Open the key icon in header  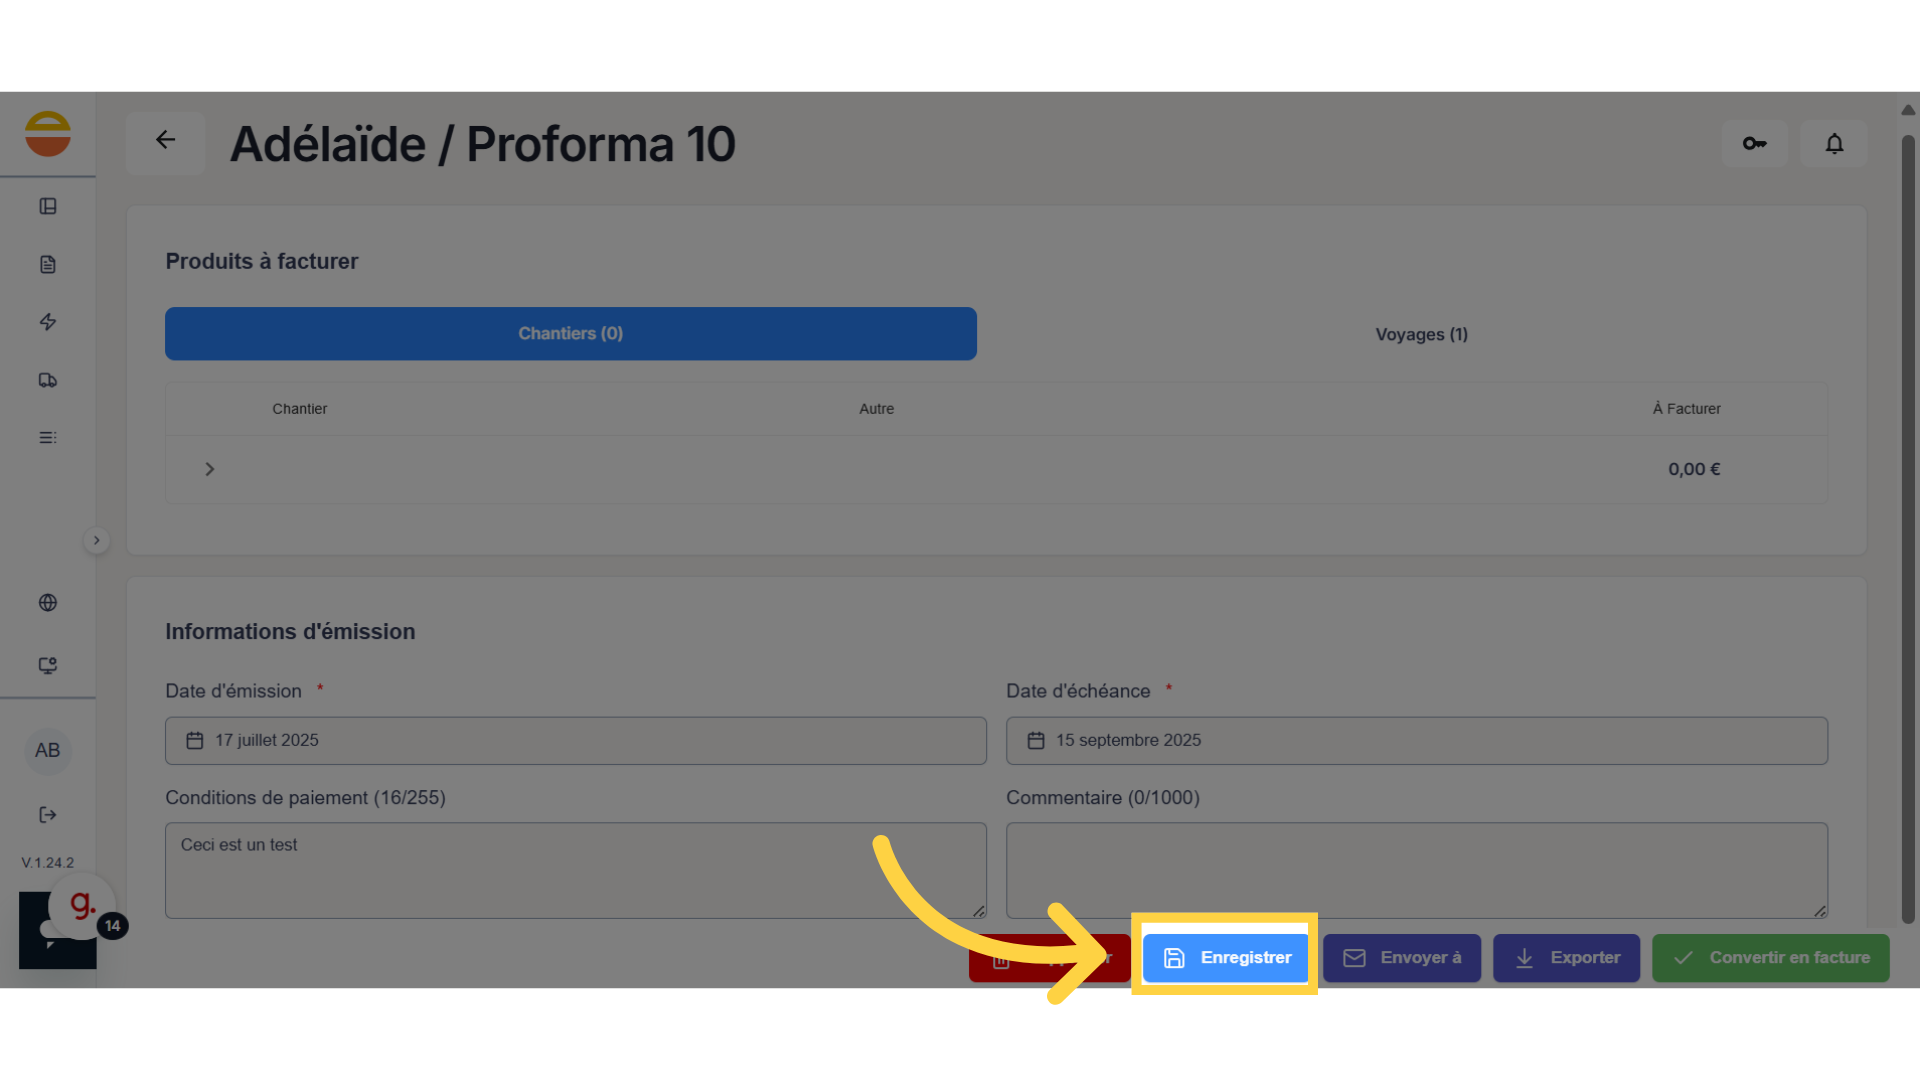pos(1754,144)
